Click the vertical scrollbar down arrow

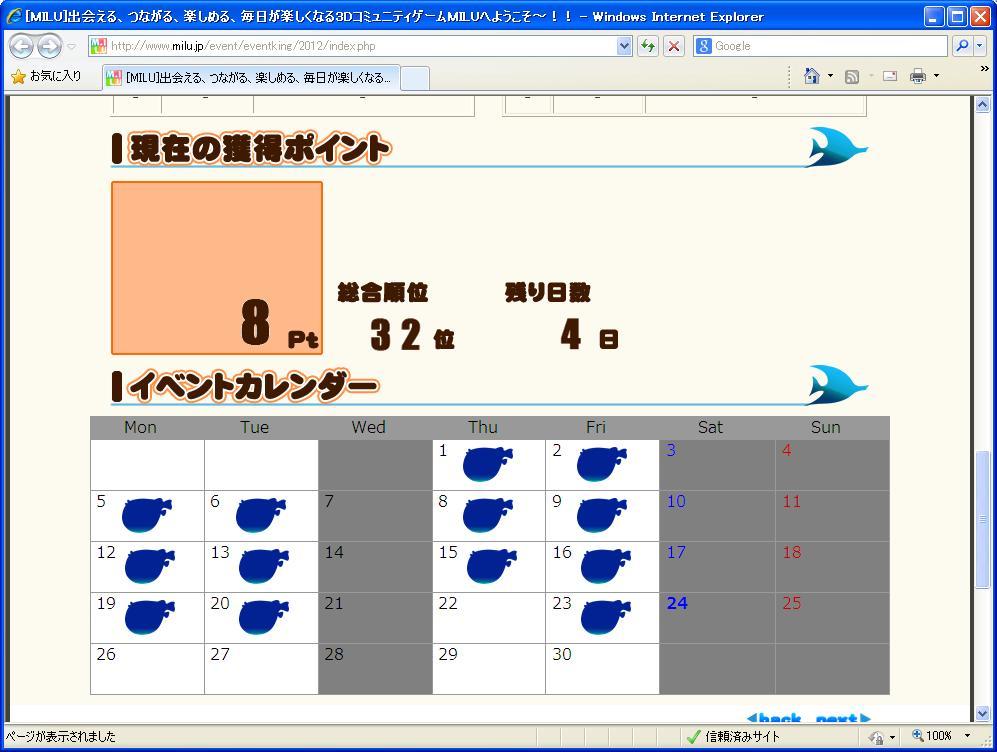coord(982,713)
